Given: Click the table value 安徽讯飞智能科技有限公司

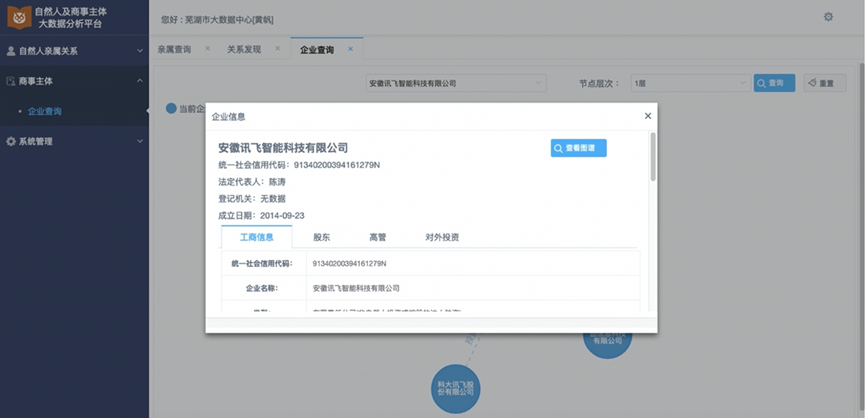Looking at the screenshot, I should (x=356, y=288).
